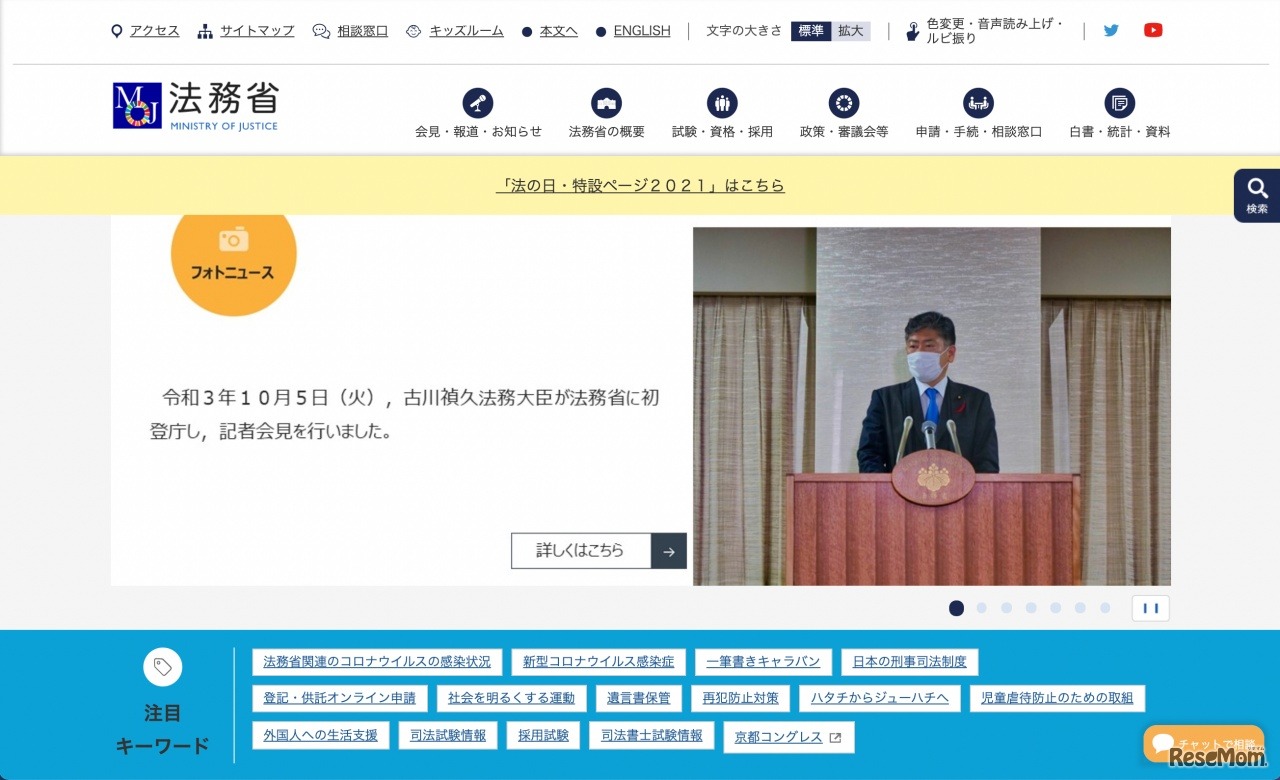Switch site language via ENGLISH link
Screen dimensions: 1280x780
pyautogui.click(x=640, y=30)
